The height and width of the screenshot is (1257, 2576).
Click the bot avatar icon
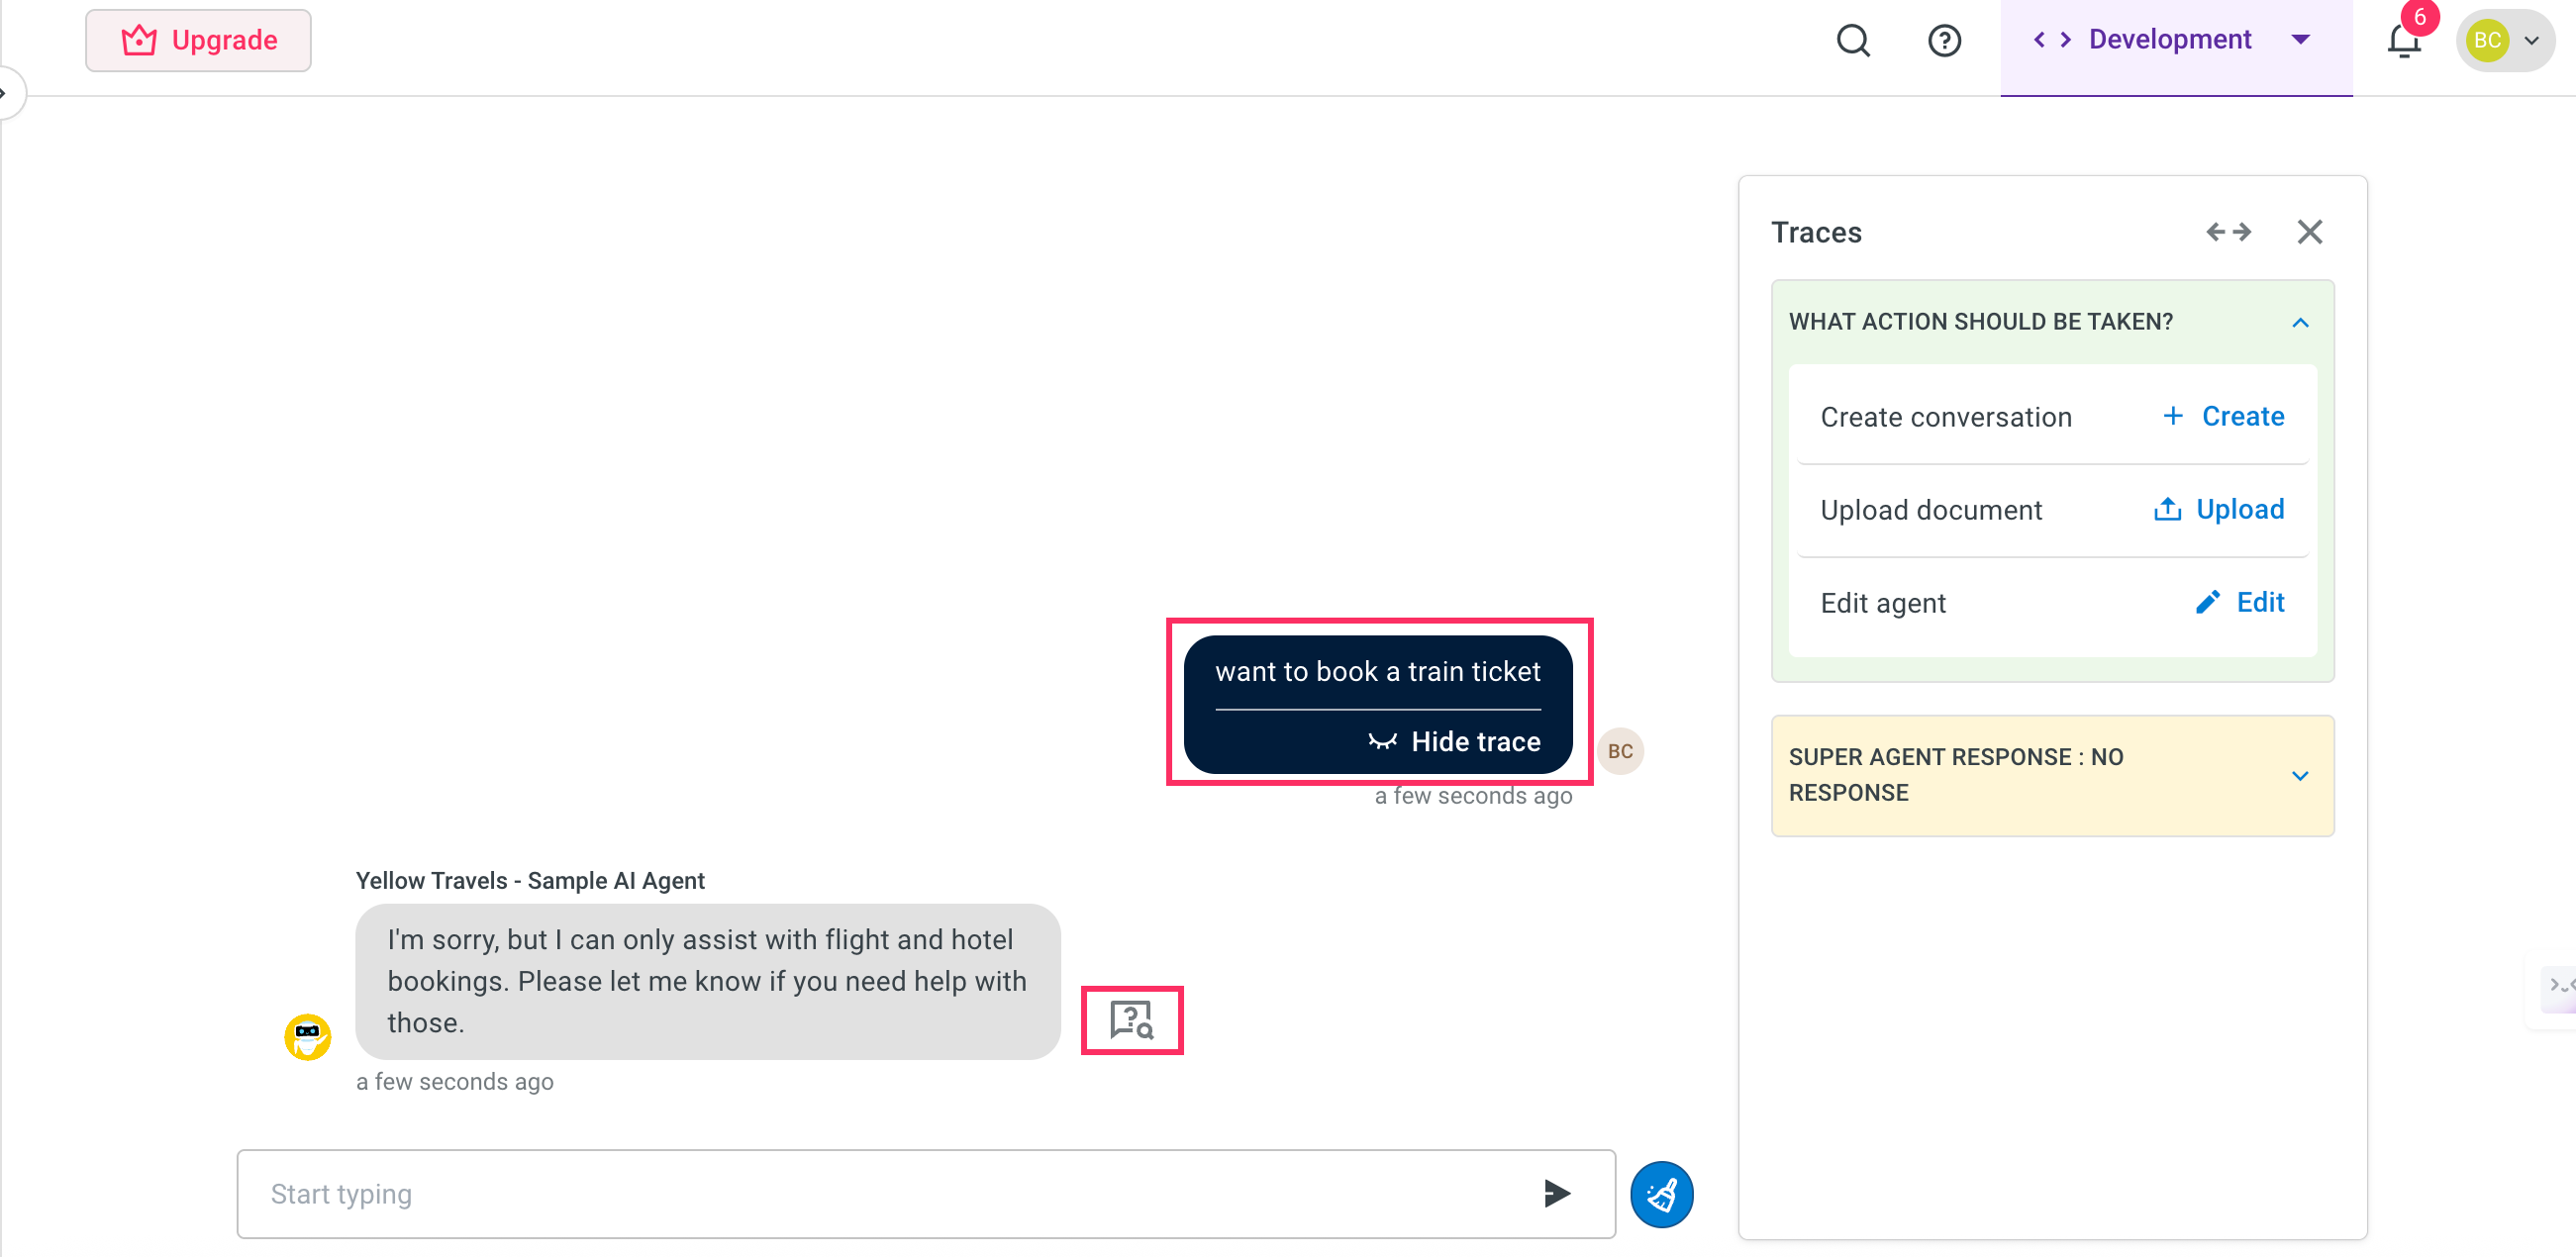click(308, 1036)
